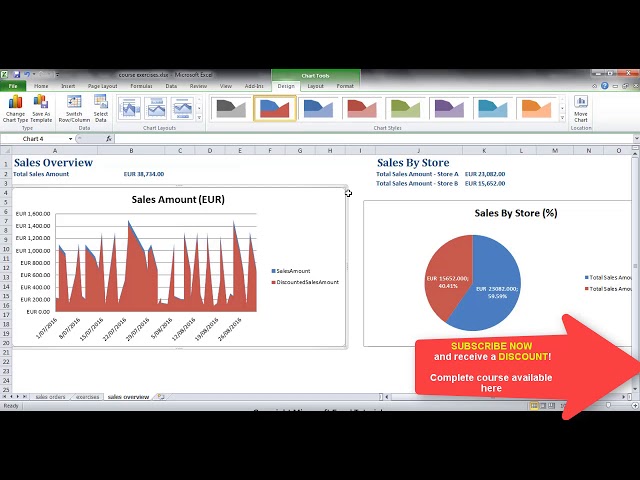This screenshot has height=480, width=640.
Task: Select Page Break Preview in status bar
Action: (x=551, y=406)
